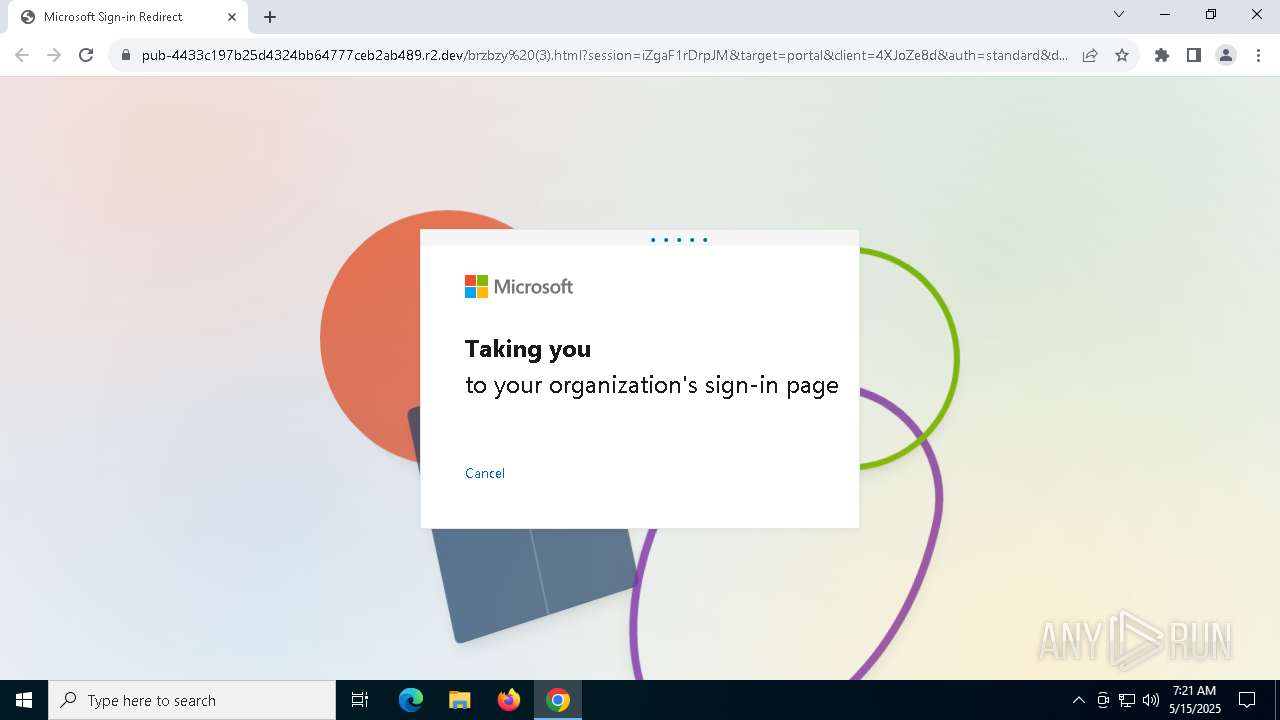Screen dimensions: 1280x720
Task: Bookmark this tab with the star icon
Action: pyautogui.click(x=1122, y=55)
